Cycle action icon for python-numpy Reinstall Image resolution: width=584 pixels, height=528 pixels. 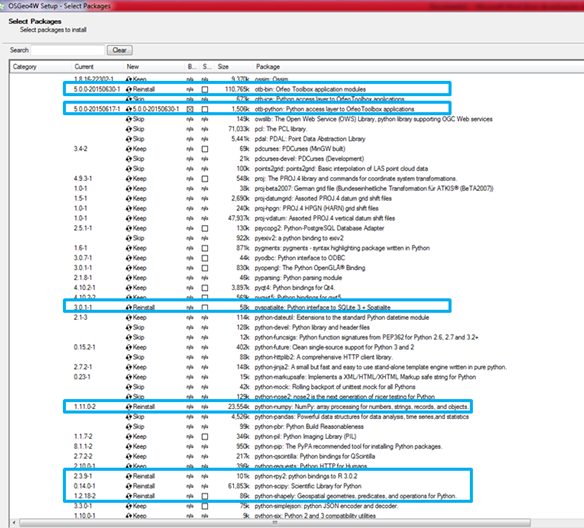[x=129, y=407]
